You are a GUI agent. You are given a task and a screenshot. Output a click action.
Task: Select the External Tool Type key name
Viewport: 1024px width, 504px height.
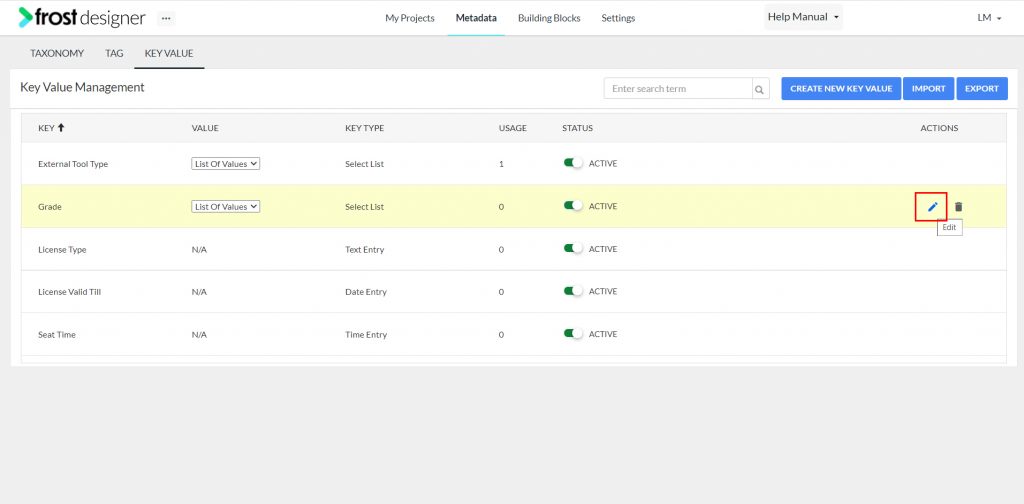[x=73, y=164]
